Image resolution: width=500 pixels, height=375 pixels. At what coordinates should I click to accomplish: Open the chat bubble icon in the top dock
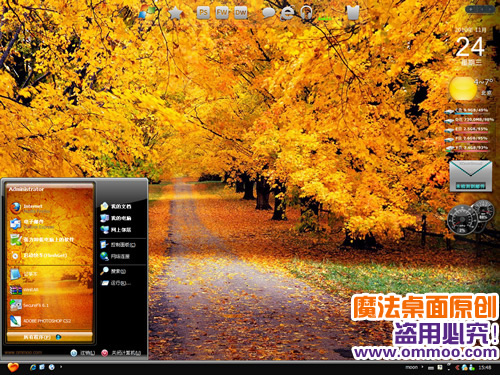(268, 13)
